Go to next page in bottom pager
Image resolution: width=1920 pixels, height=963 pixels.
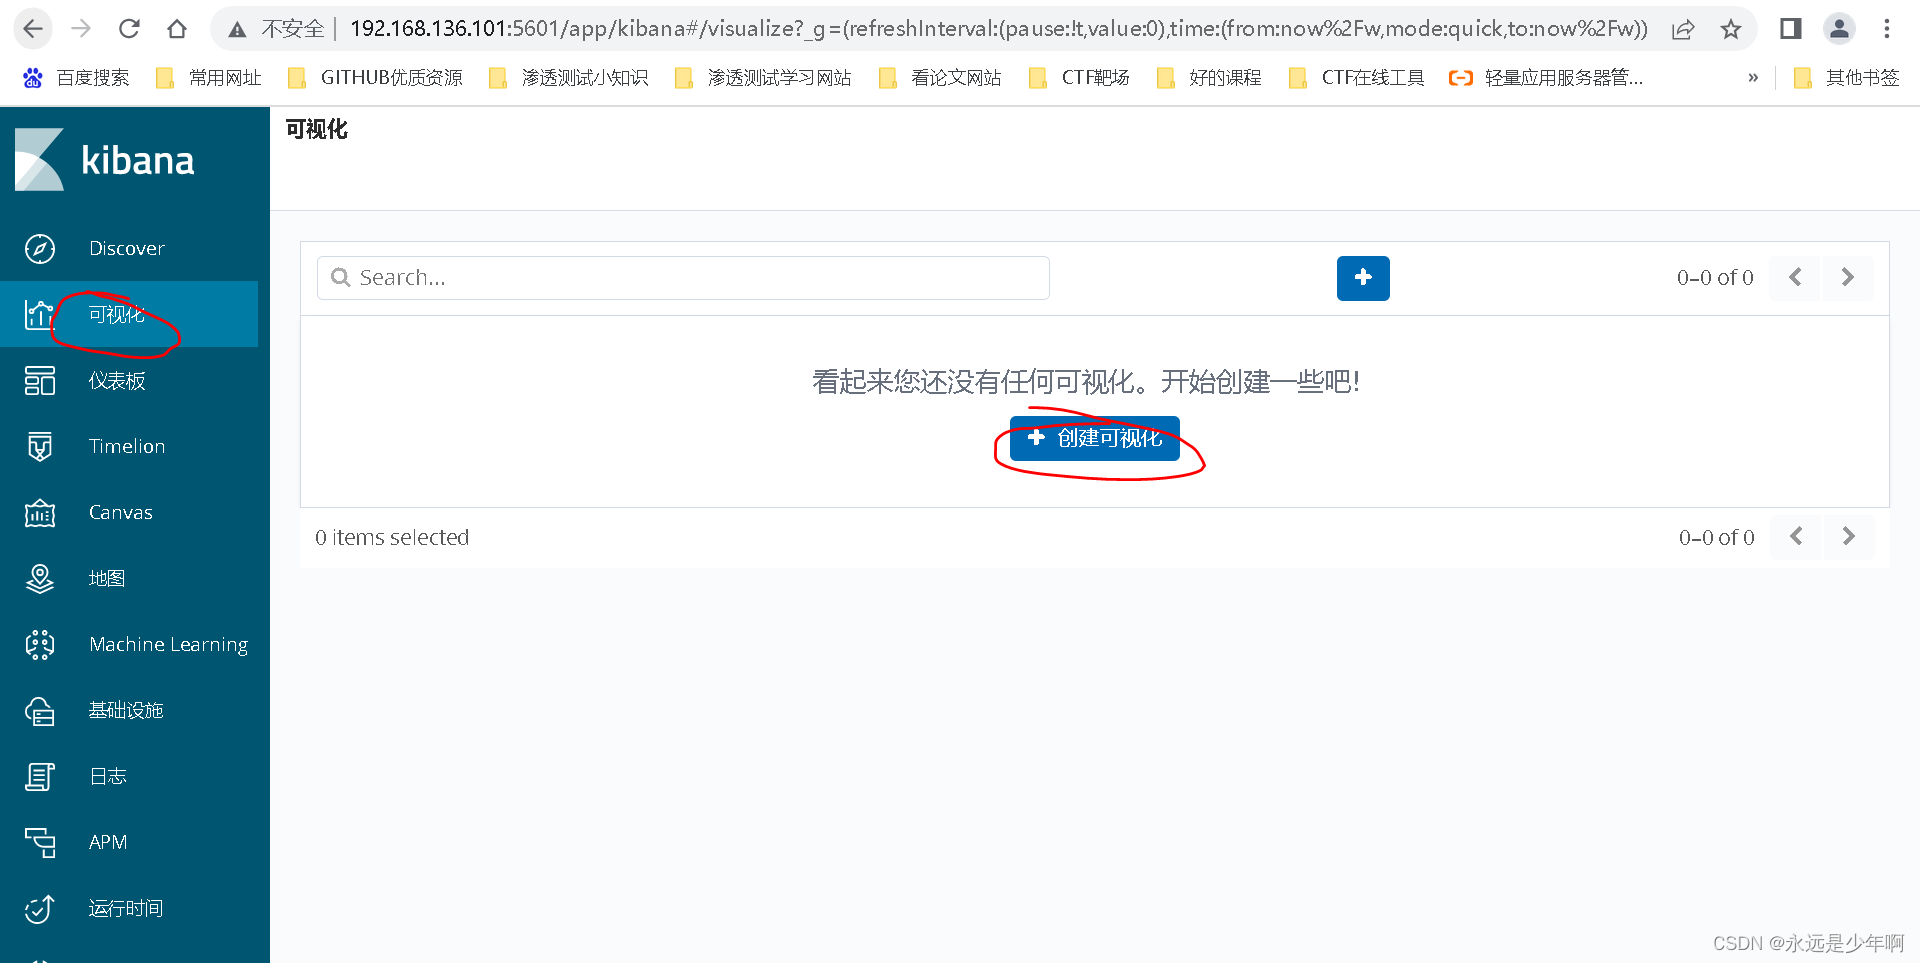1849,537
